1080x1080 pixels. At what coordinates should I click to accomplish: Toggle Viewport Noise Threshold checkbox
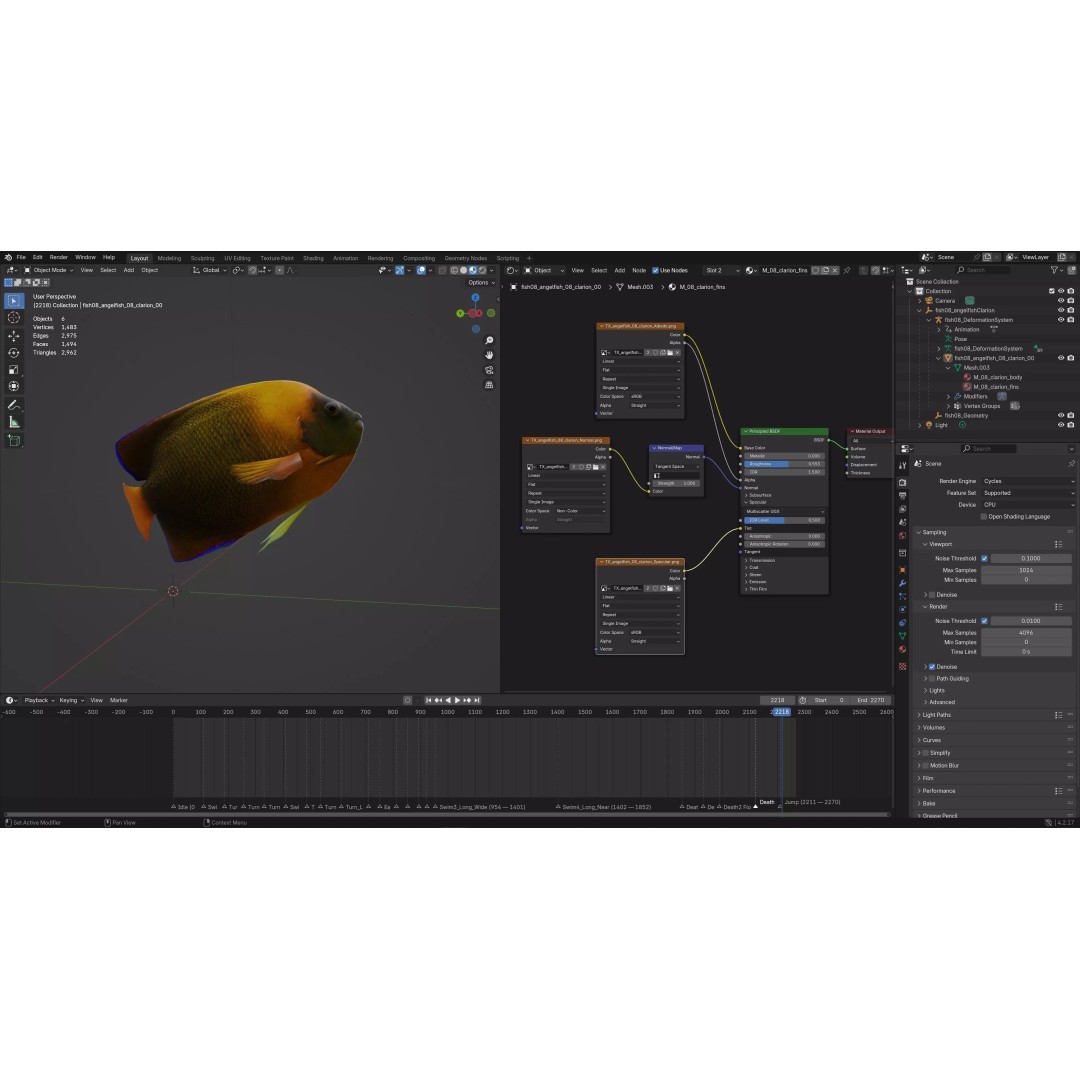(984, 559)
